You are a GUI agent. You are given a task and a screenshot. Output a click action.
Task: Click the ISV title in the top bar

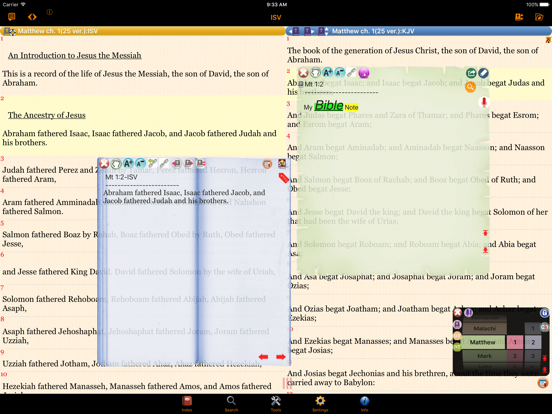[276, 17]
